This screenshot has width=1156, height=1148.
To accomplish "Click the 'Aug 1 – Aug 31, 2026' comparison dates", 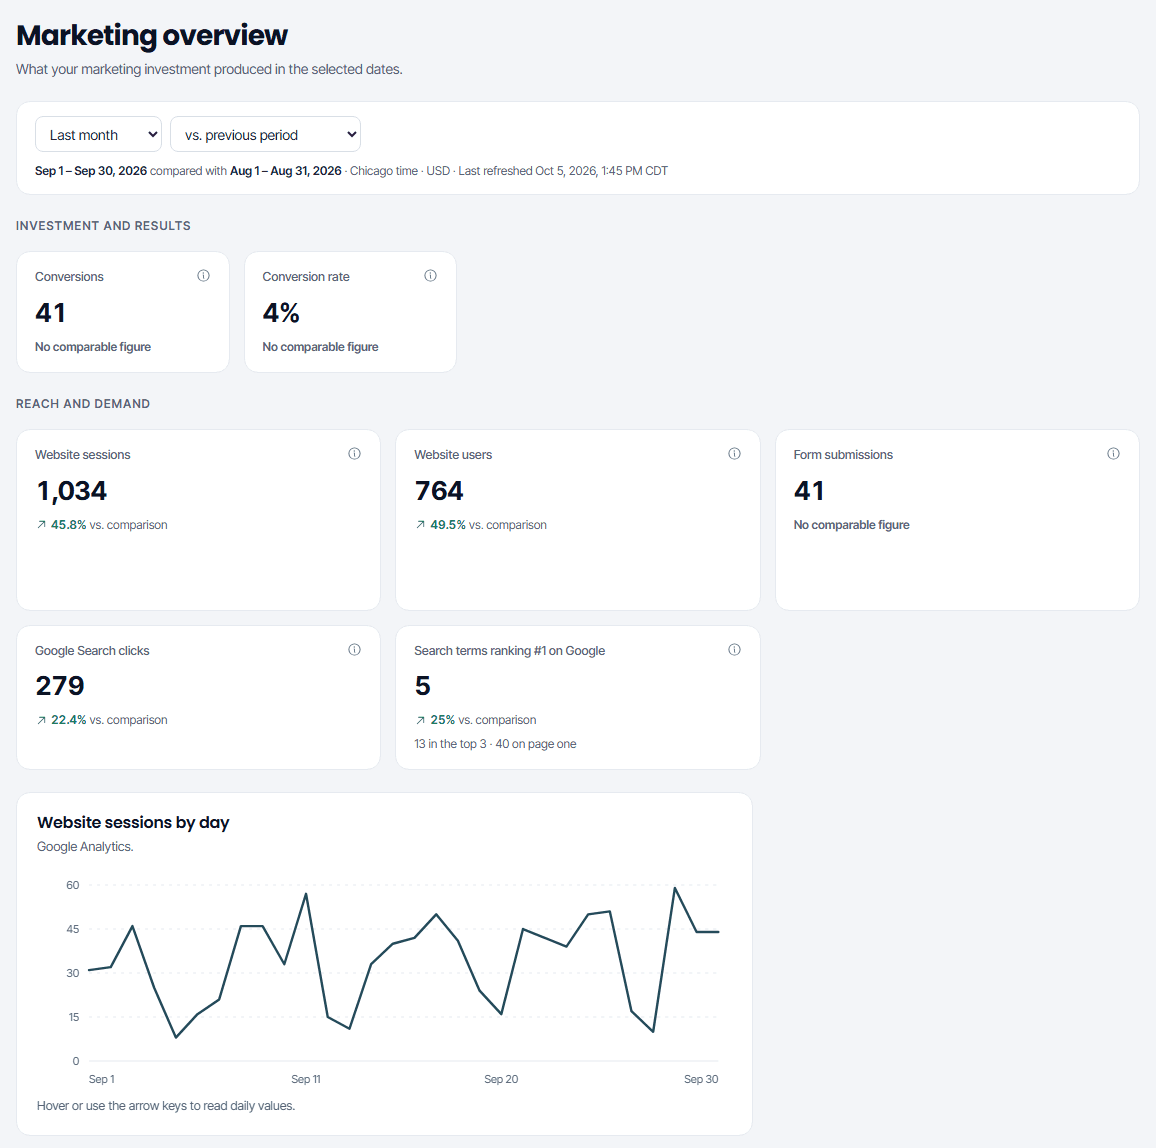I will pyautogui.click(x=286, y=171).
